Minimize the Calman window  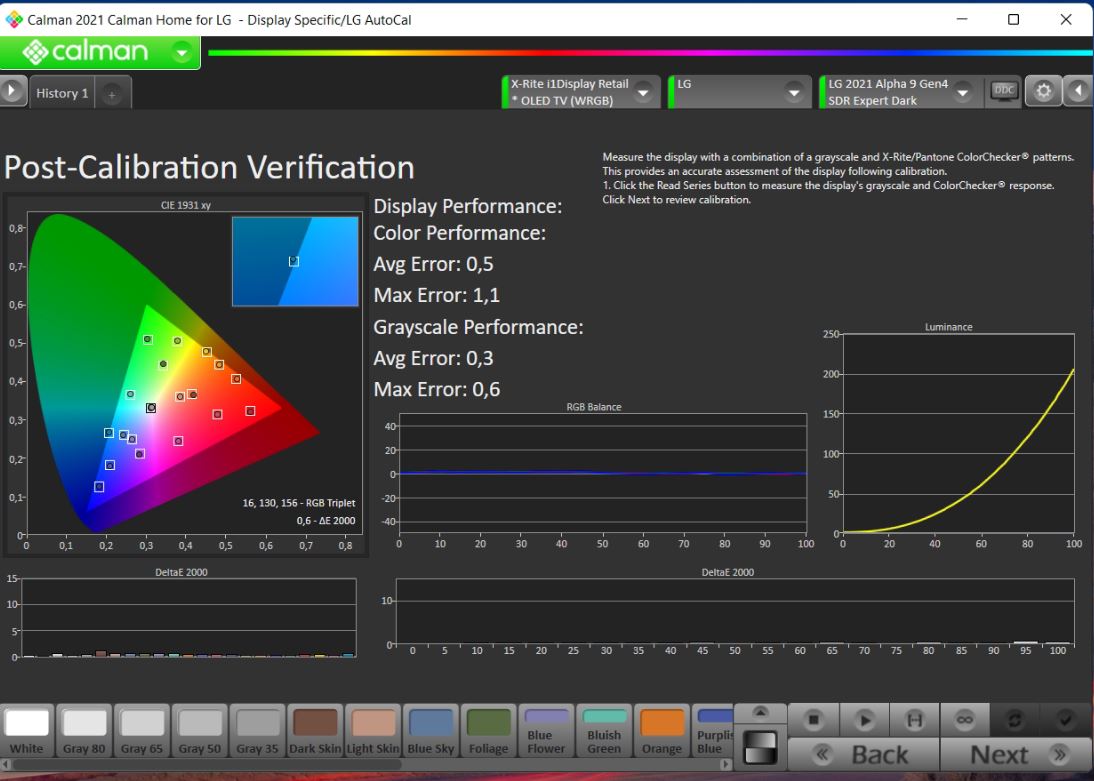pyautogui.click(x=962, y=19)
